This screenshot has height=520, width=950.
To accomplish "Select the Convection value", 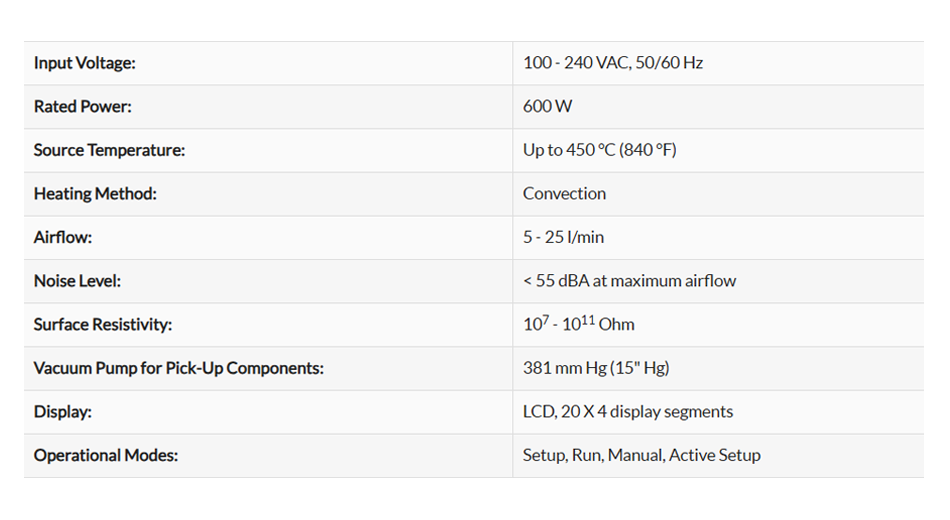I will [564, 194].
